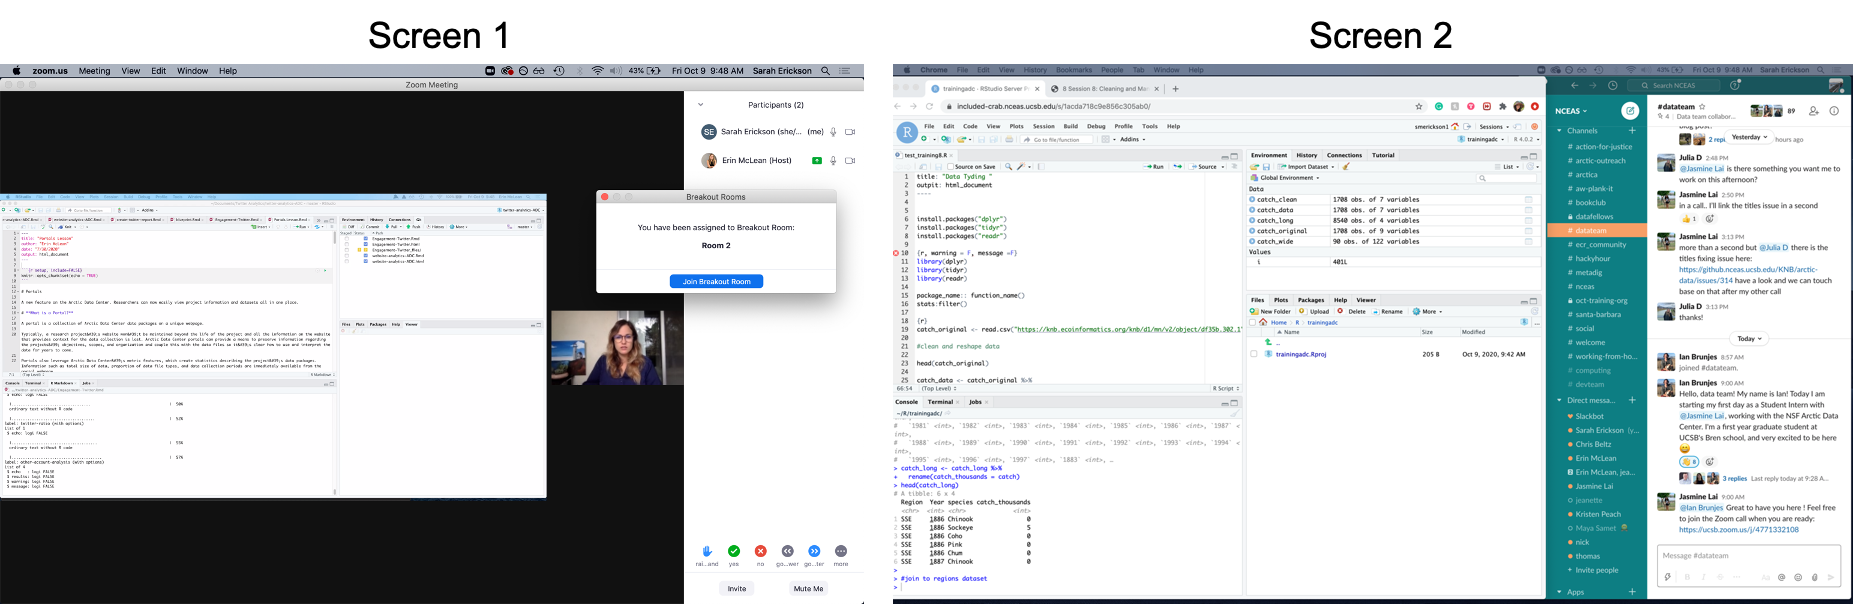Viewport: 1854px width, 604px height.
Task: View catch_clean data table via grid icon
Action: (1528, 200)
